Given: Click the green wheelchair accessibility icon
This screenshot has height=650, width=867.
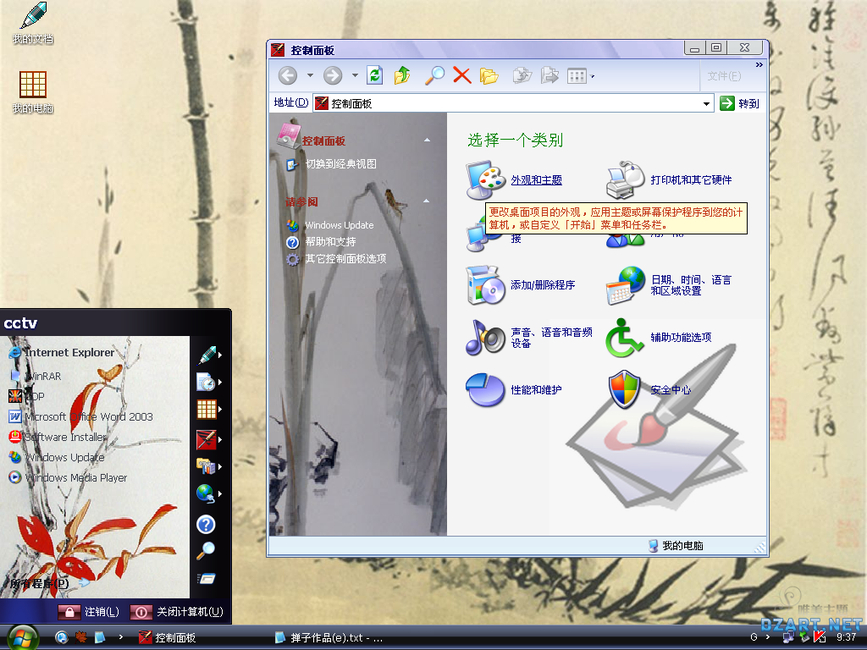Looking at the screenshot, I should coord(625,338).
